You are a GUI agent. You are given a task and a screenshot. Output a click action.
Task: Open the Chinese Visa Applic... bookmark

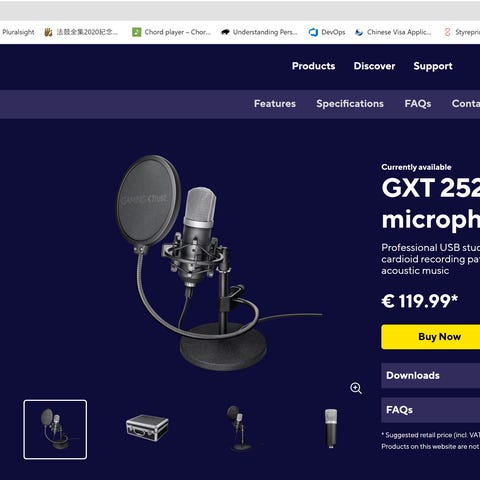(393, 32)
